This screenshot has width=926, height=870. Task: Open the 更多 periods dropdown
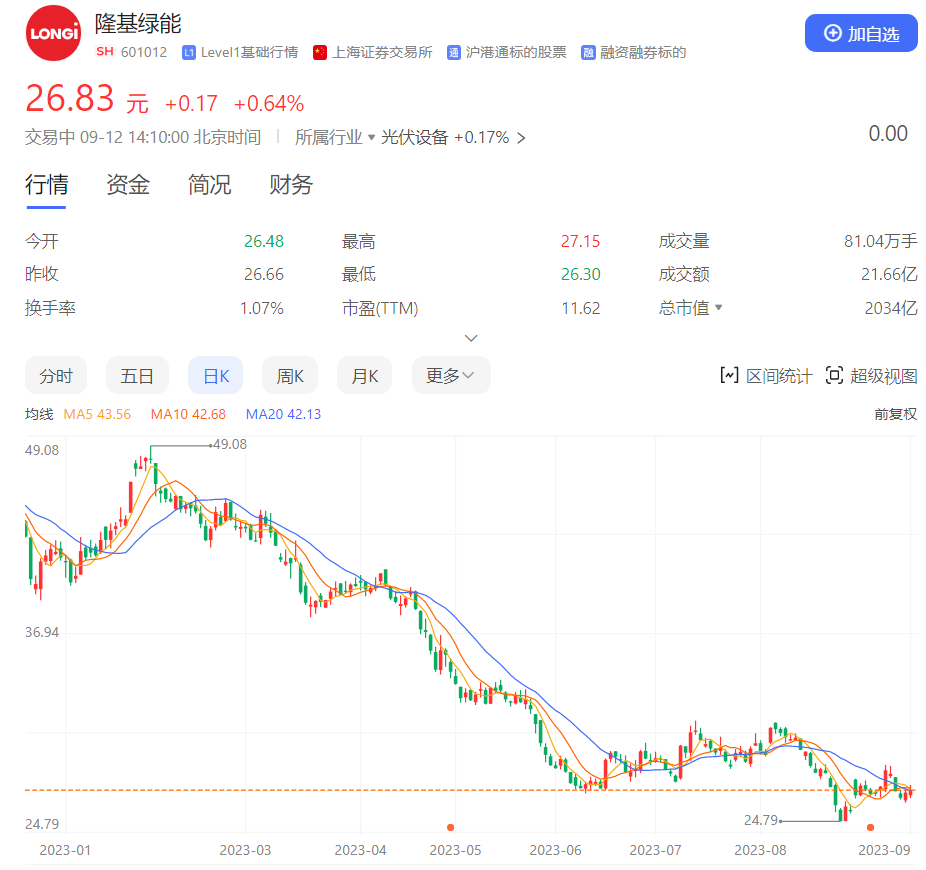450,376
